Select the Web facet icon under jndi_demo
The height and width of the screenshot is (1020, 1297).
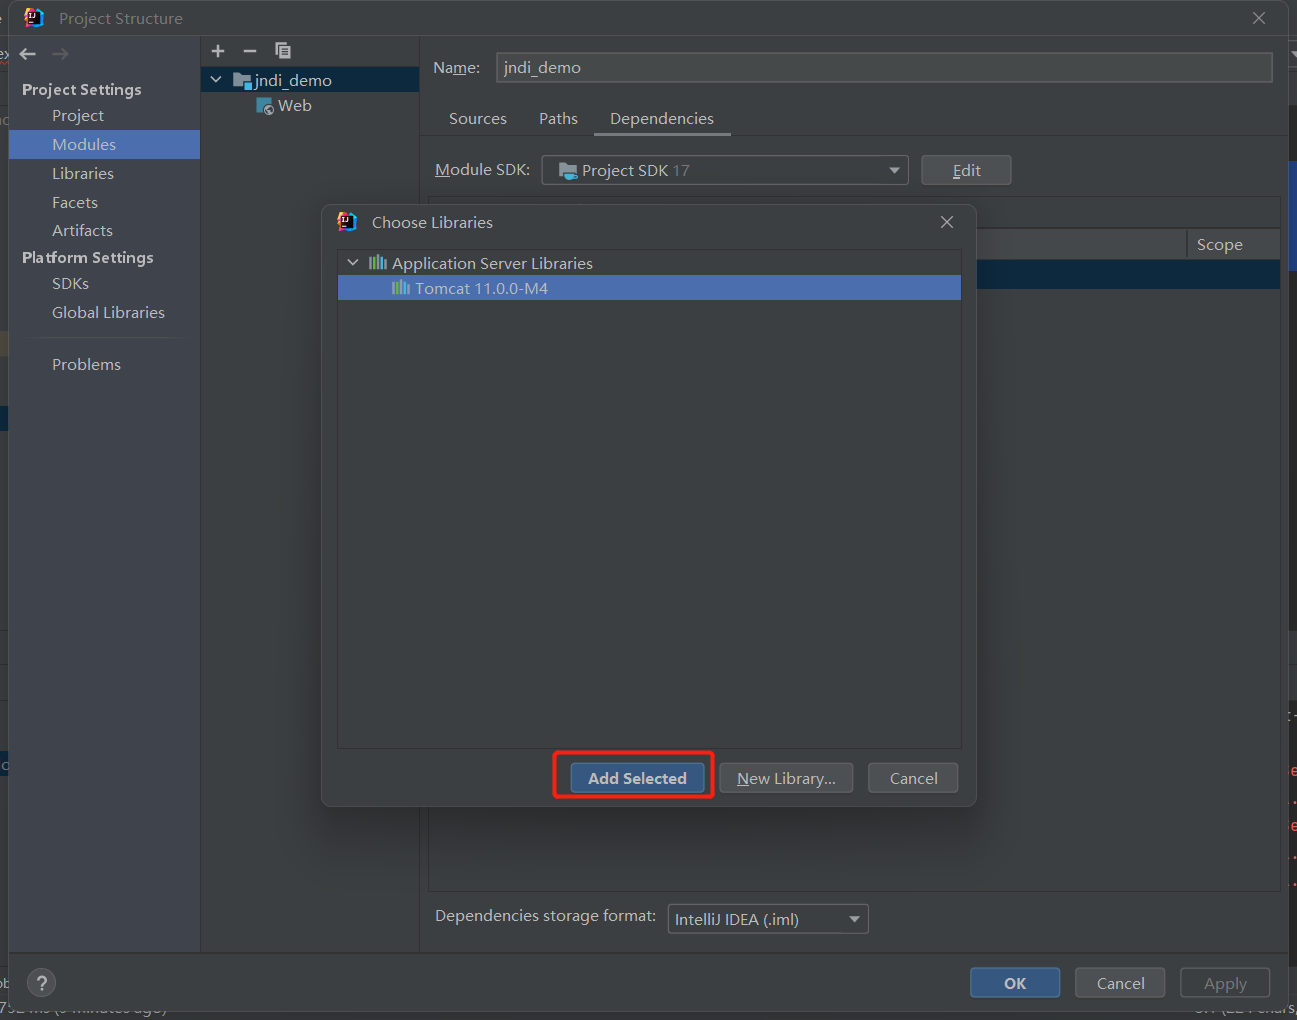pyautogui.click(x=265, y=106)
